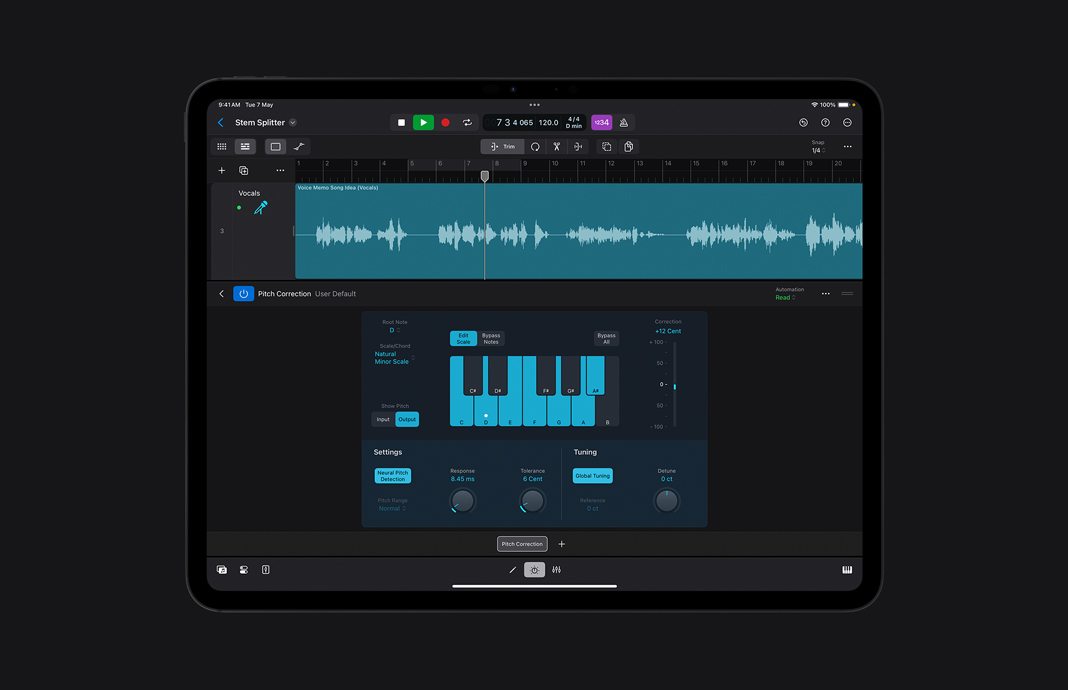Click the Scissors split tool in toolbar
The image size is (1068, 690).
point(556,146)
